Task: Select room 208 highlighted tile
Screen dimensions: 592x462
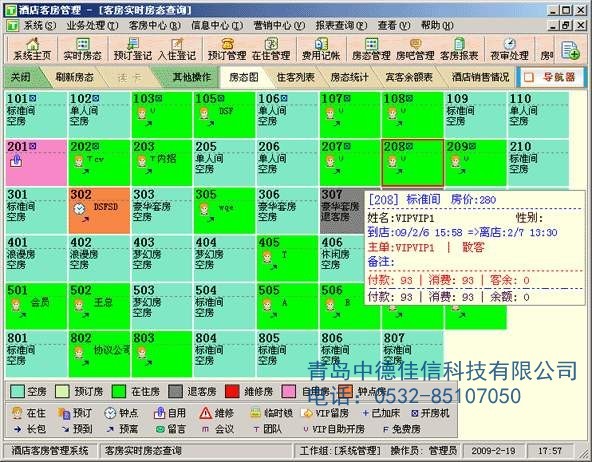Action: pyautogui.click(x=412, y=163)
